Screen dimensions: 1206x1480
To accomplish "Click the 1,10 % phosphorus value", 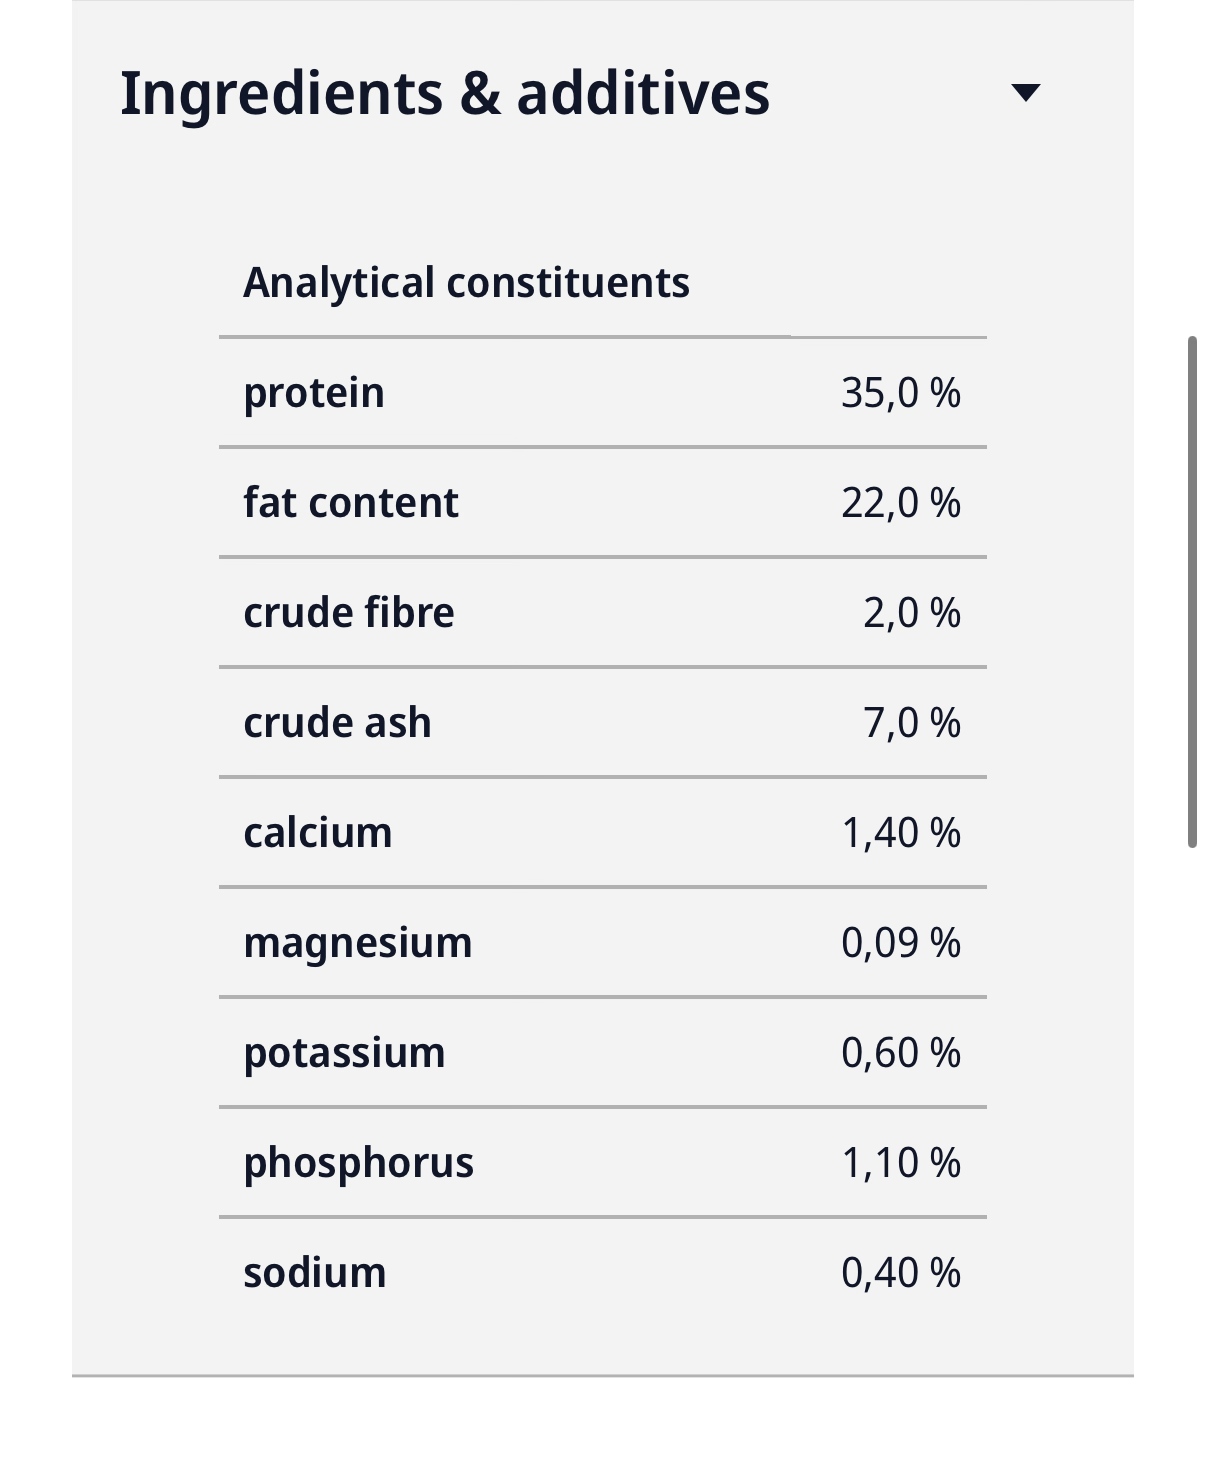I will click(x=901, y=1163).
